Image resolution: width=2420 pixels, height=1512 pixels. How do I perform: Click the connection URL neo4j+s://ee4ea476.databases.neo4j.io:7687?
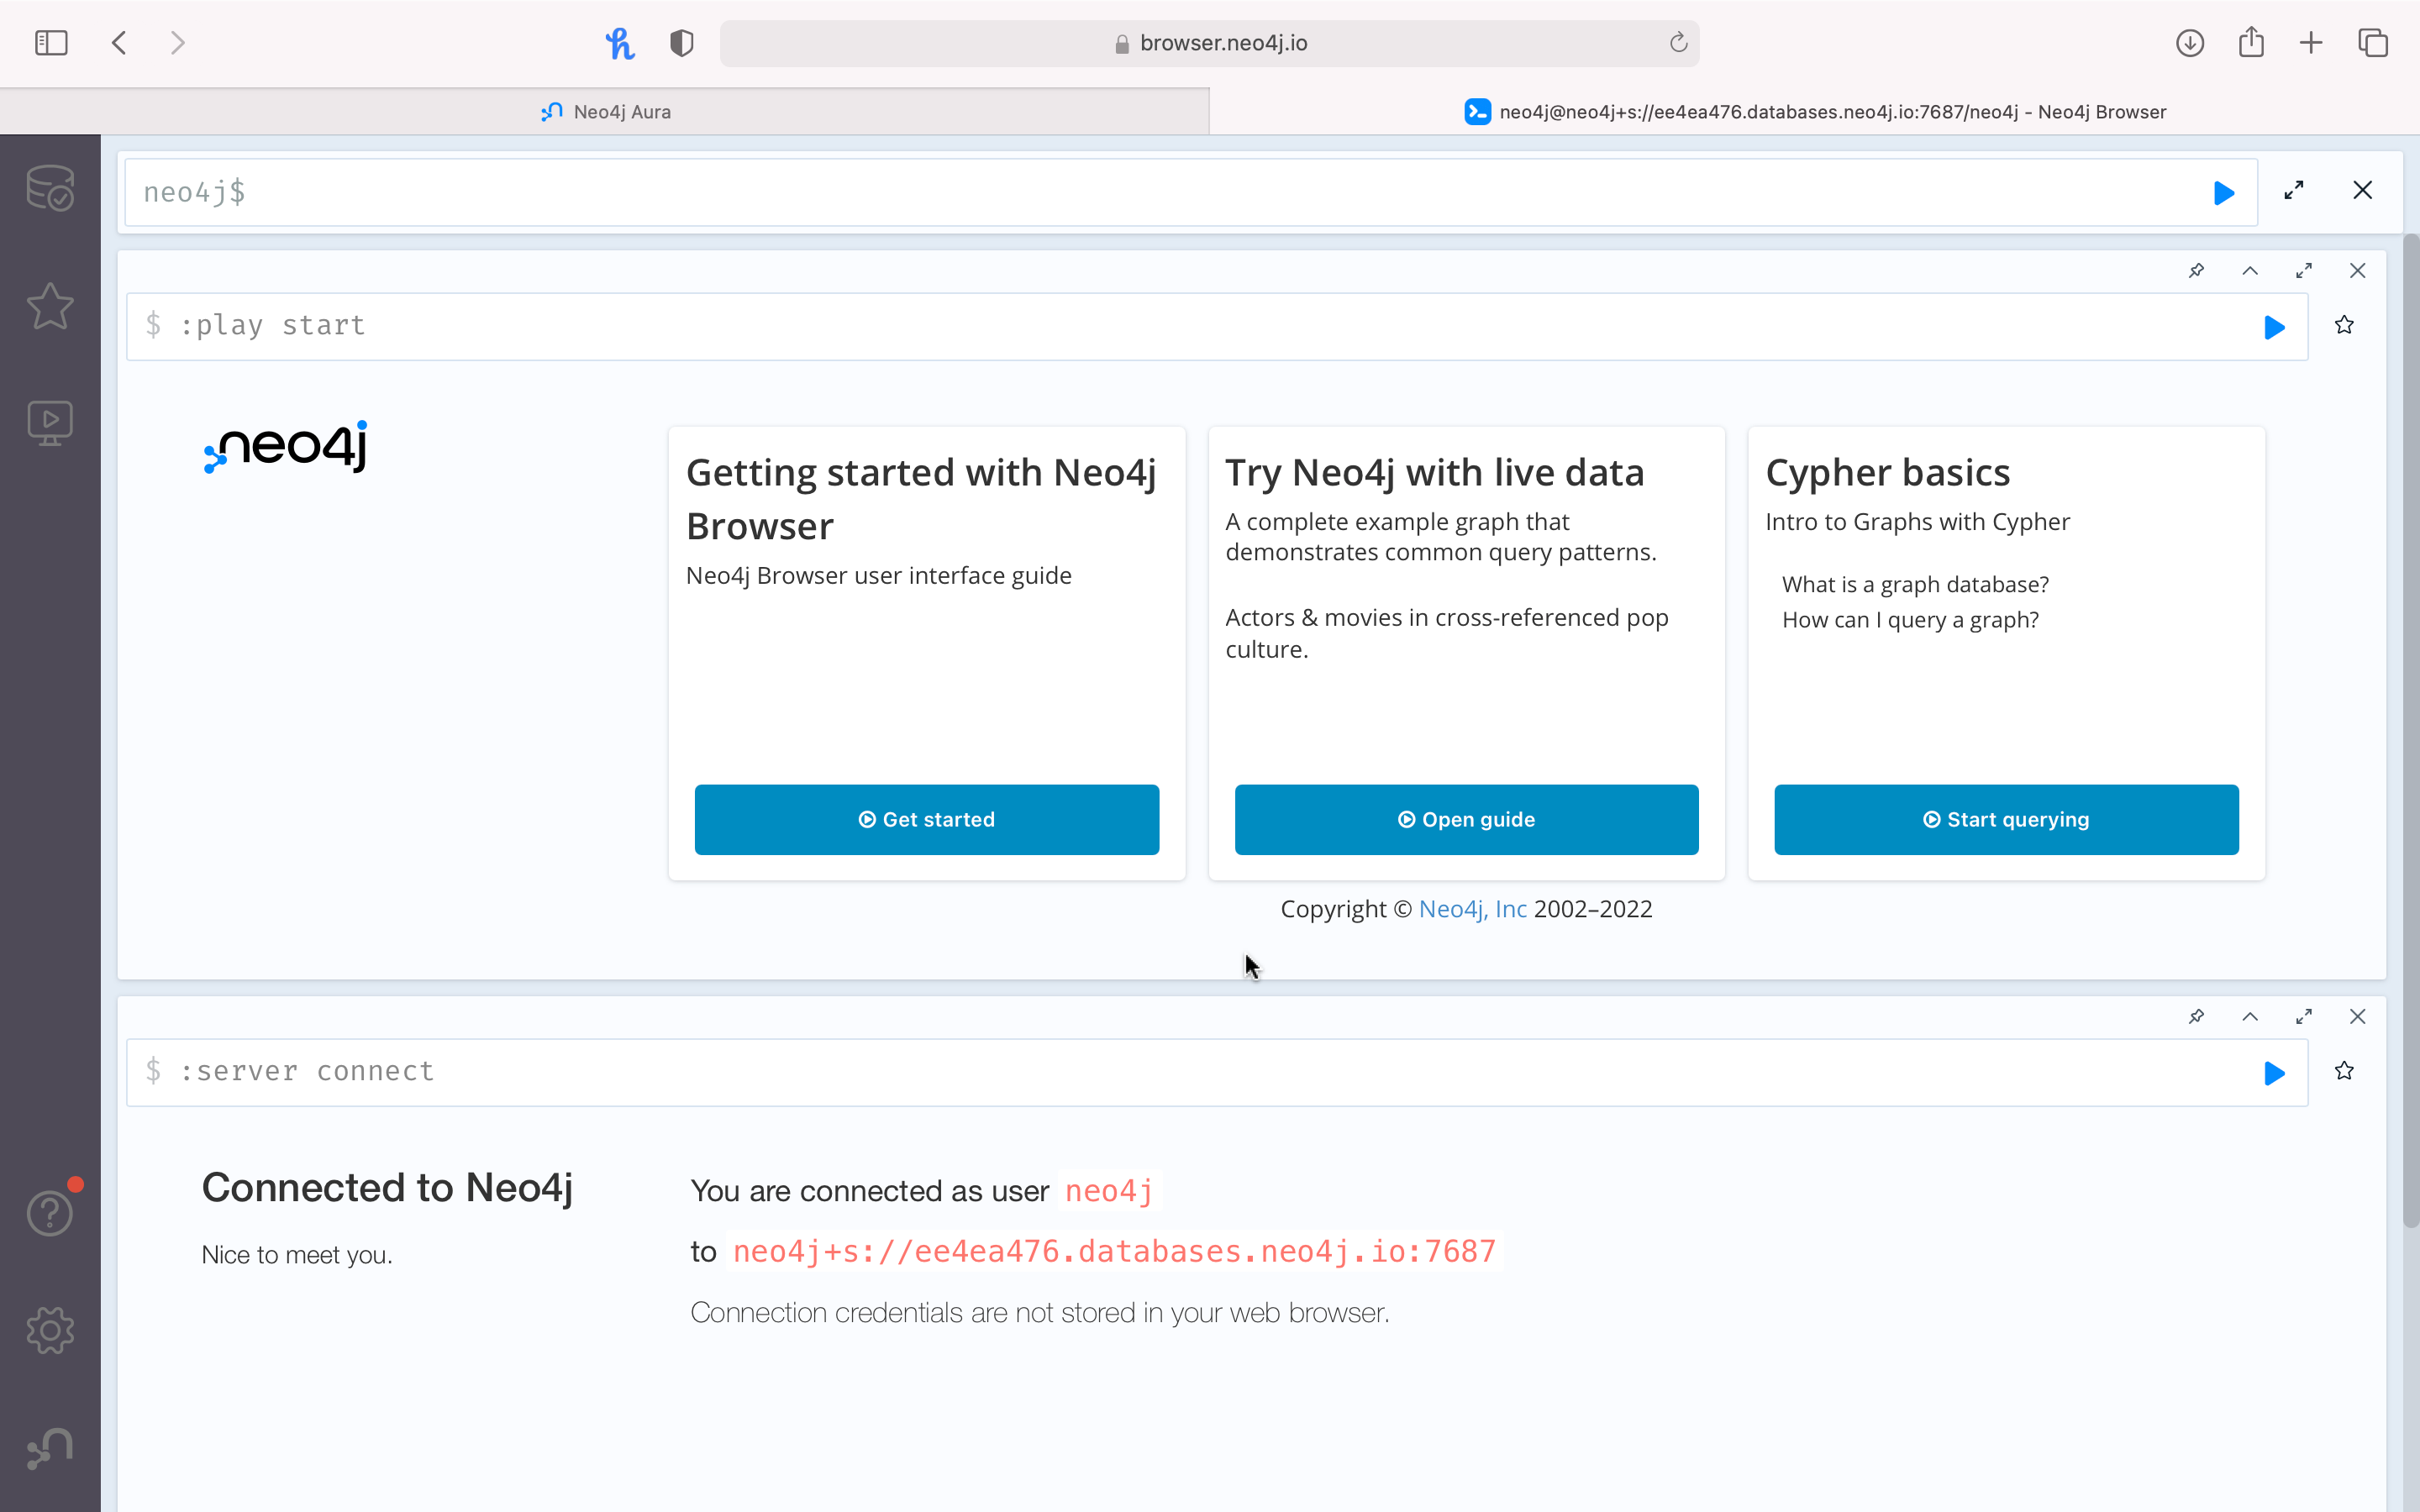pos(1114,1252)
